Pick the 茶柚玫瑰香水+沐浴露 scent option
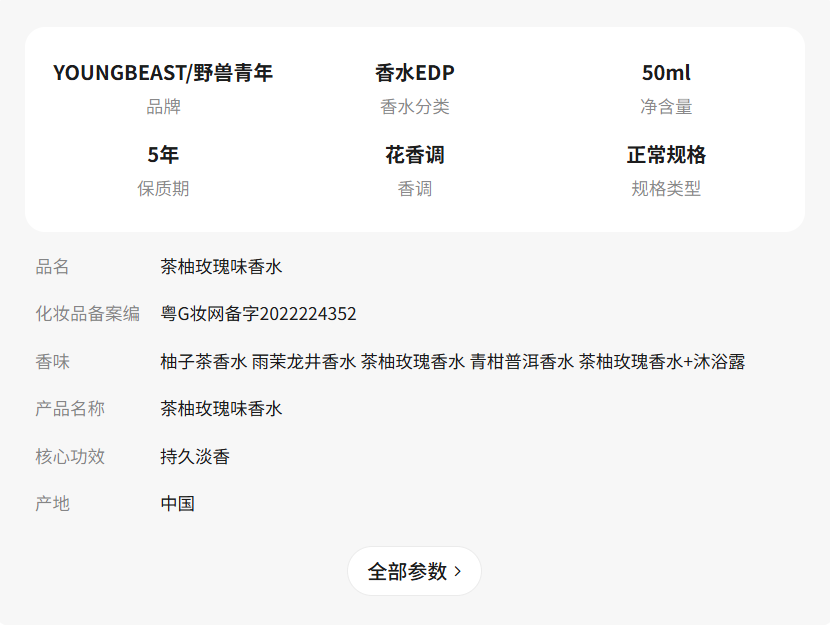830x625 pixels. [662, 362]
